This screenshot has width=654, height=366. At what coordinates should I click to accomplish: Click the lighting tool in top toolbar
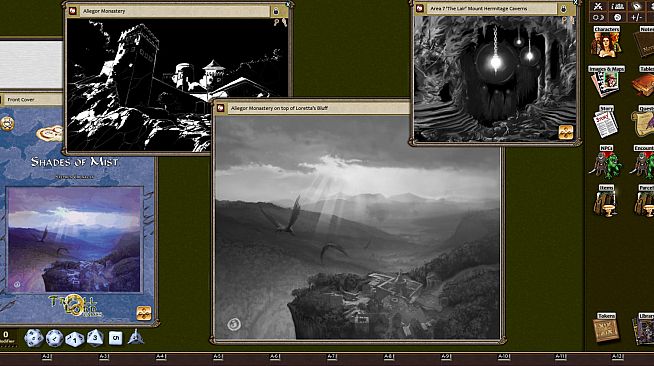636,6
